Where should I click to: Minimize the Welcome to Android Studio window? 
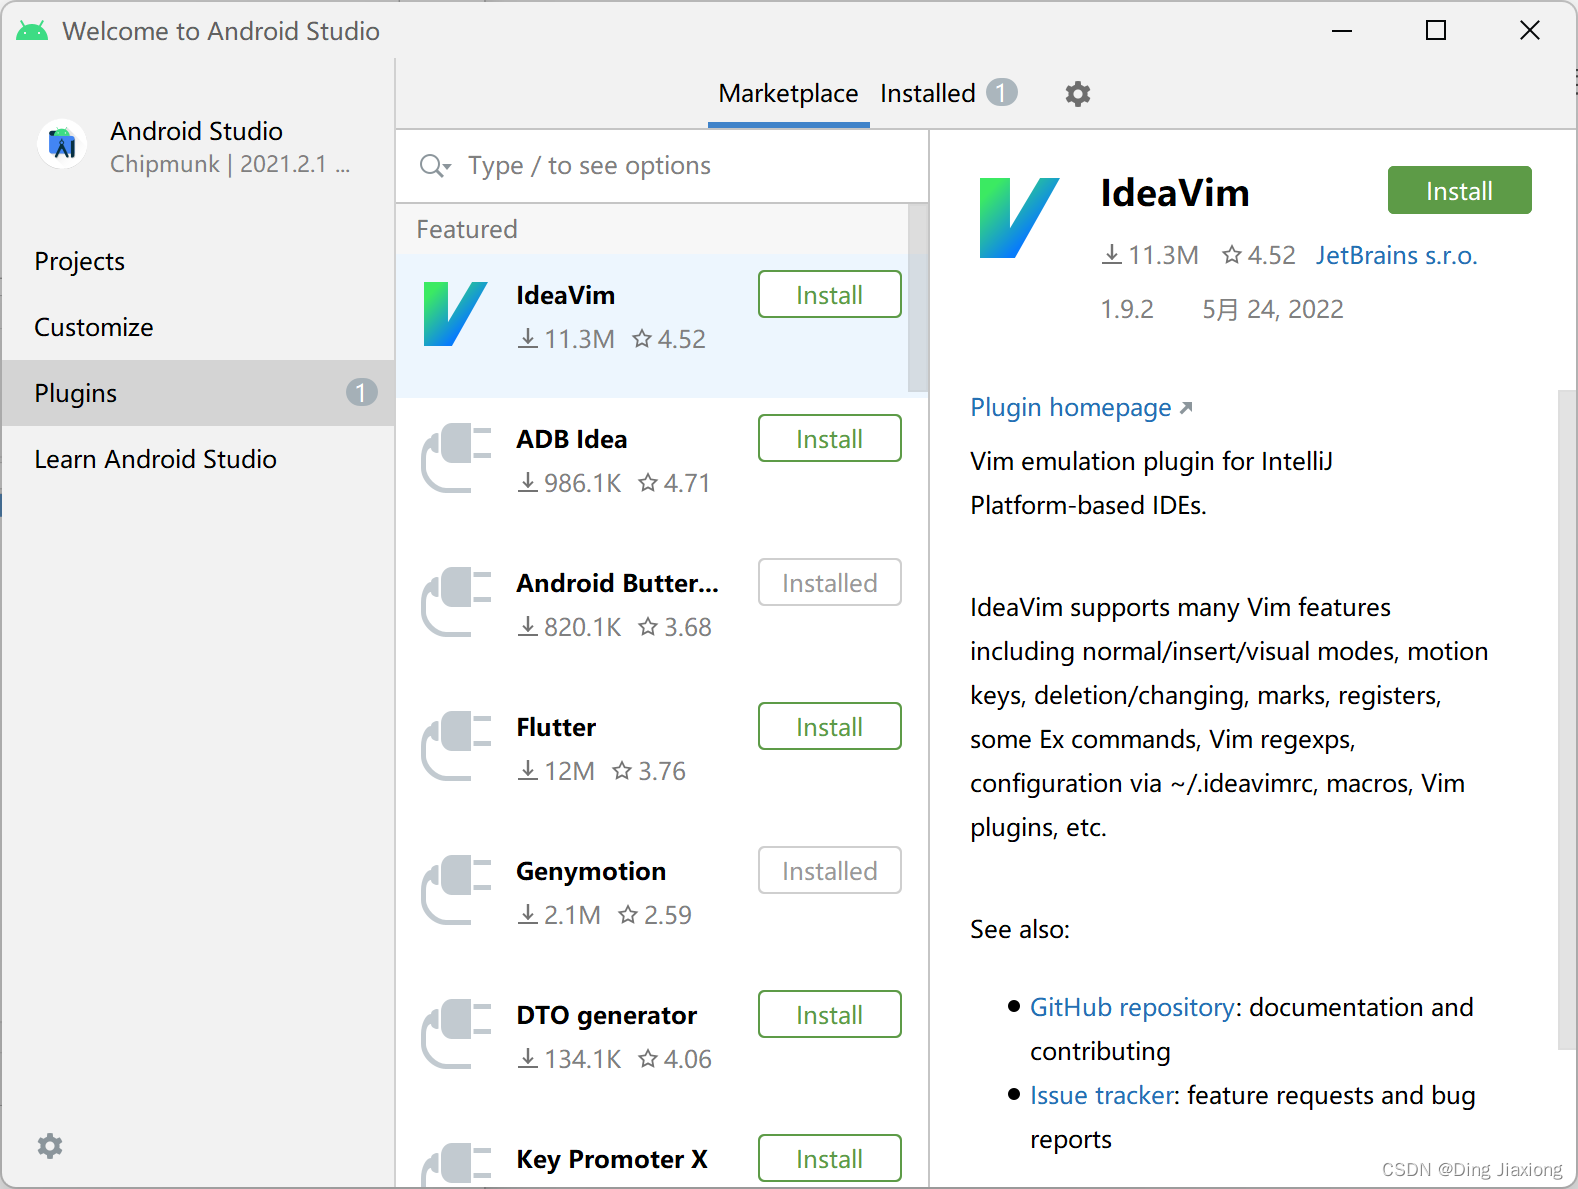[x=1342, y=31]
